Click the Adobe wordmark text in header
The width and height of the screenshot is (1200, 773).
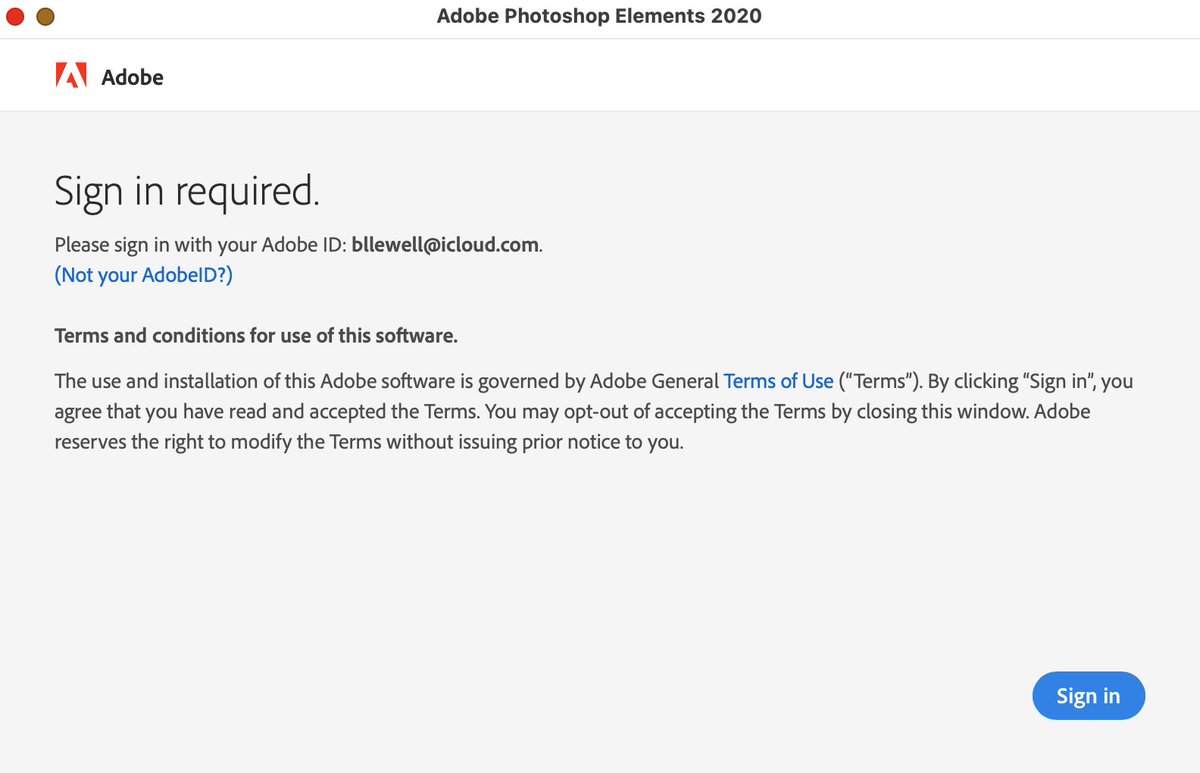132,78
